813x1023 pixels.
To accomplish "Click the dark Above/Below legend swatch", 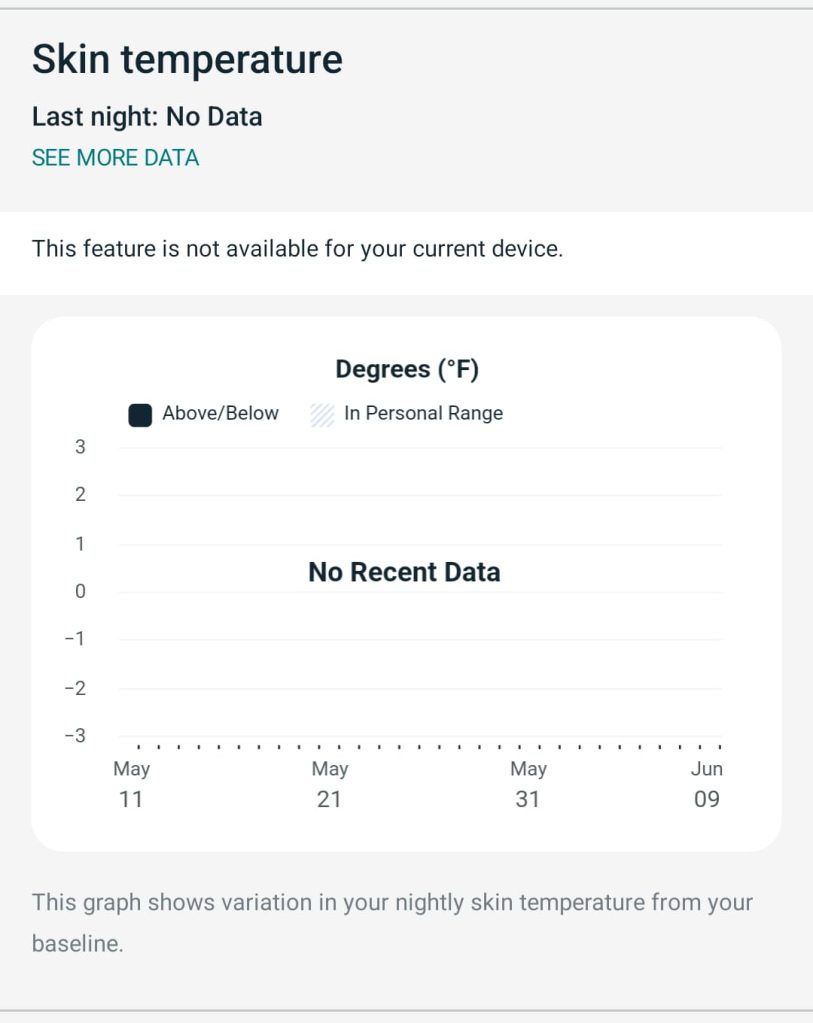I will pyautogui.click(x=140, y=414).
